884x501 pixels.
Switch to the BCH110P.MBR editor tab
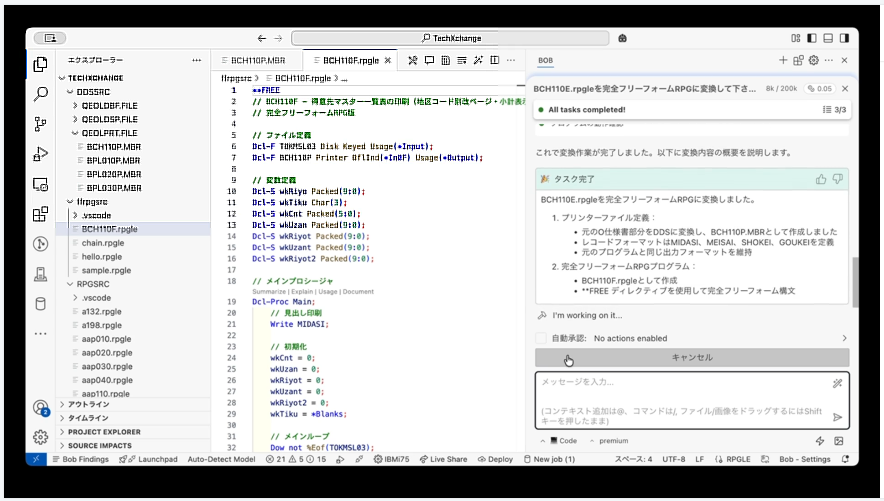pos(257,60)
